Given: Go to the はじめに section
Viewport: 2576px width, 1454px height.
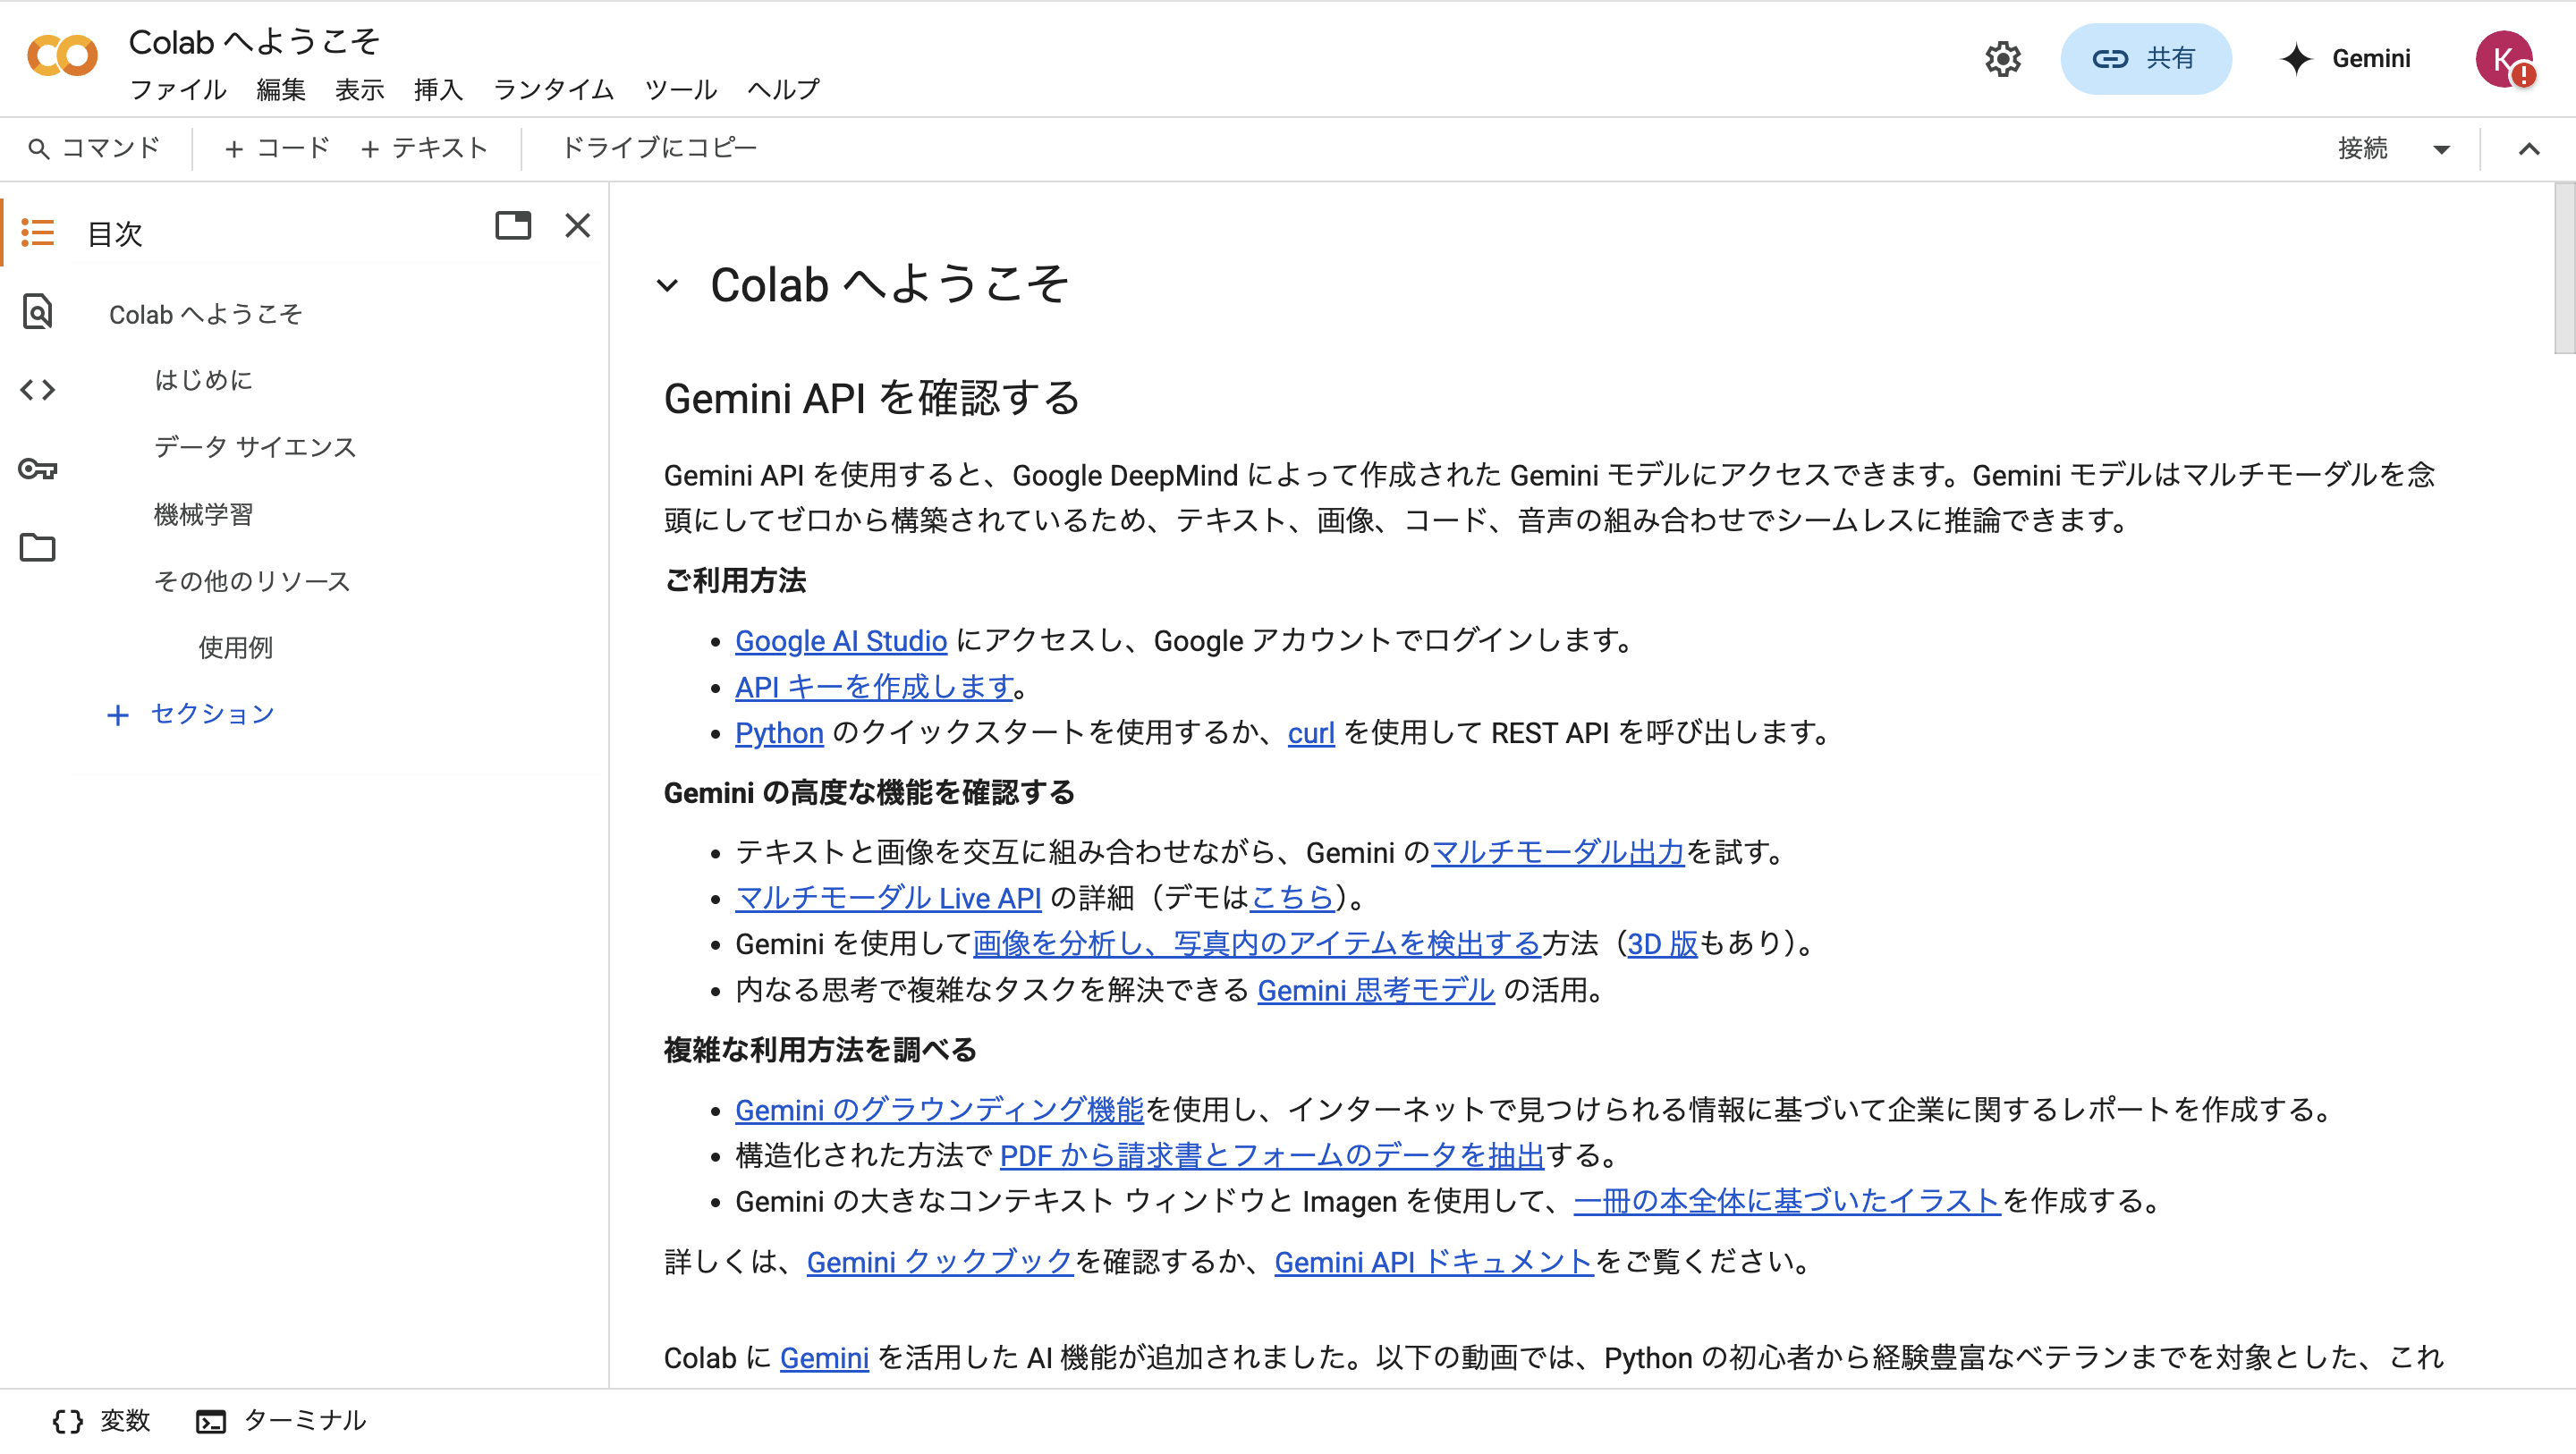Looking at the screenshot, I should pos(204,380).
